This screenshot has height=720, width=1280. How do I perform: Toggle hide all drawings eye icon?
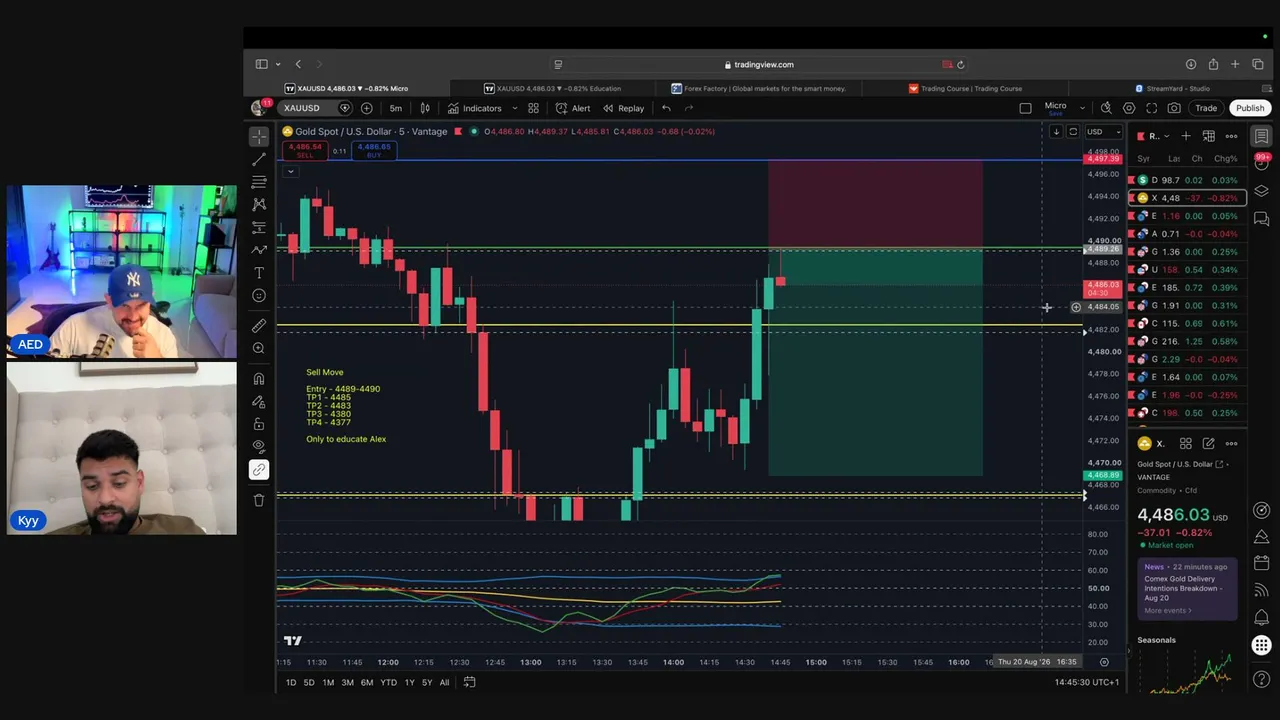[259, 446]
